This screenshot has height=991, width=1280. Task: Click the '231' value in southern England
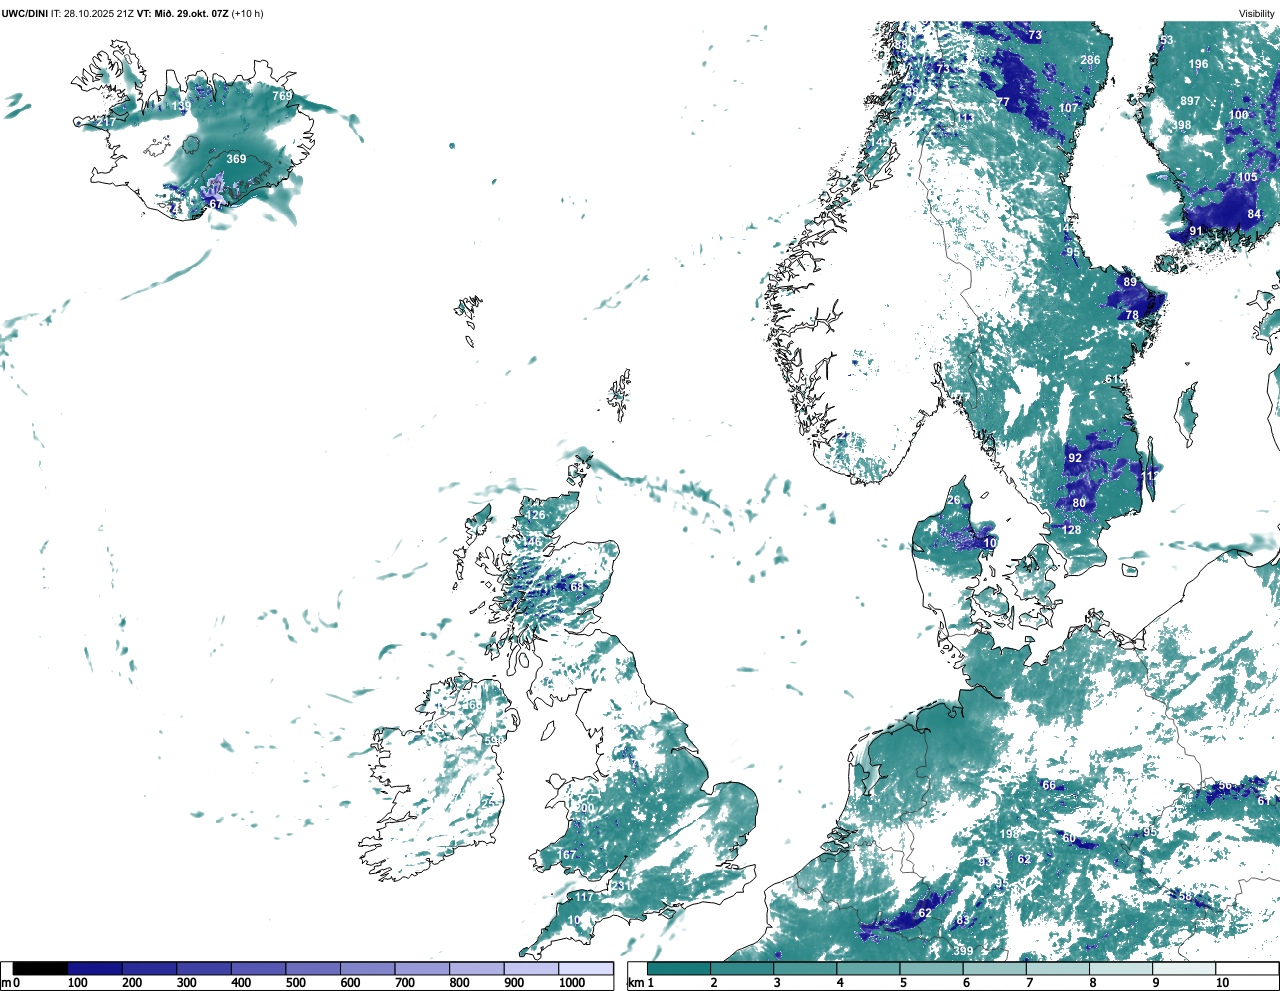coord(620,886)
